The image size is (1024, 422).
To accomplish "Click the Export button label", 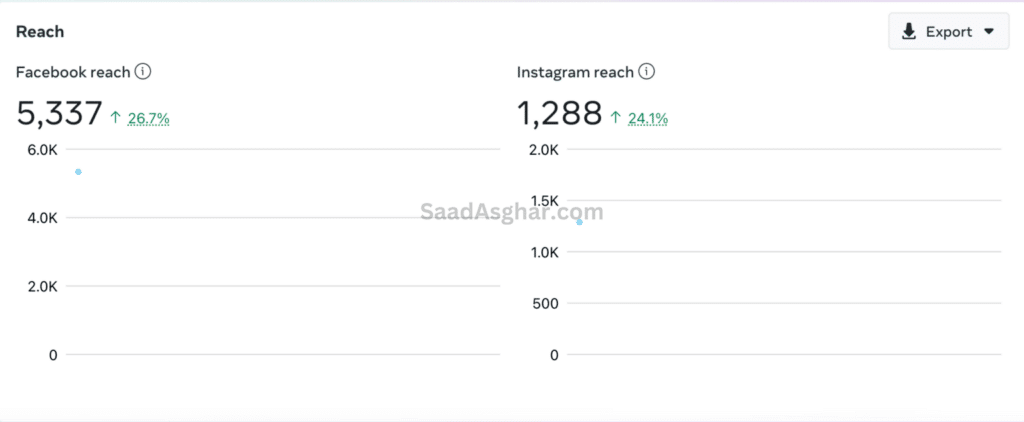I will click(949, 32).
